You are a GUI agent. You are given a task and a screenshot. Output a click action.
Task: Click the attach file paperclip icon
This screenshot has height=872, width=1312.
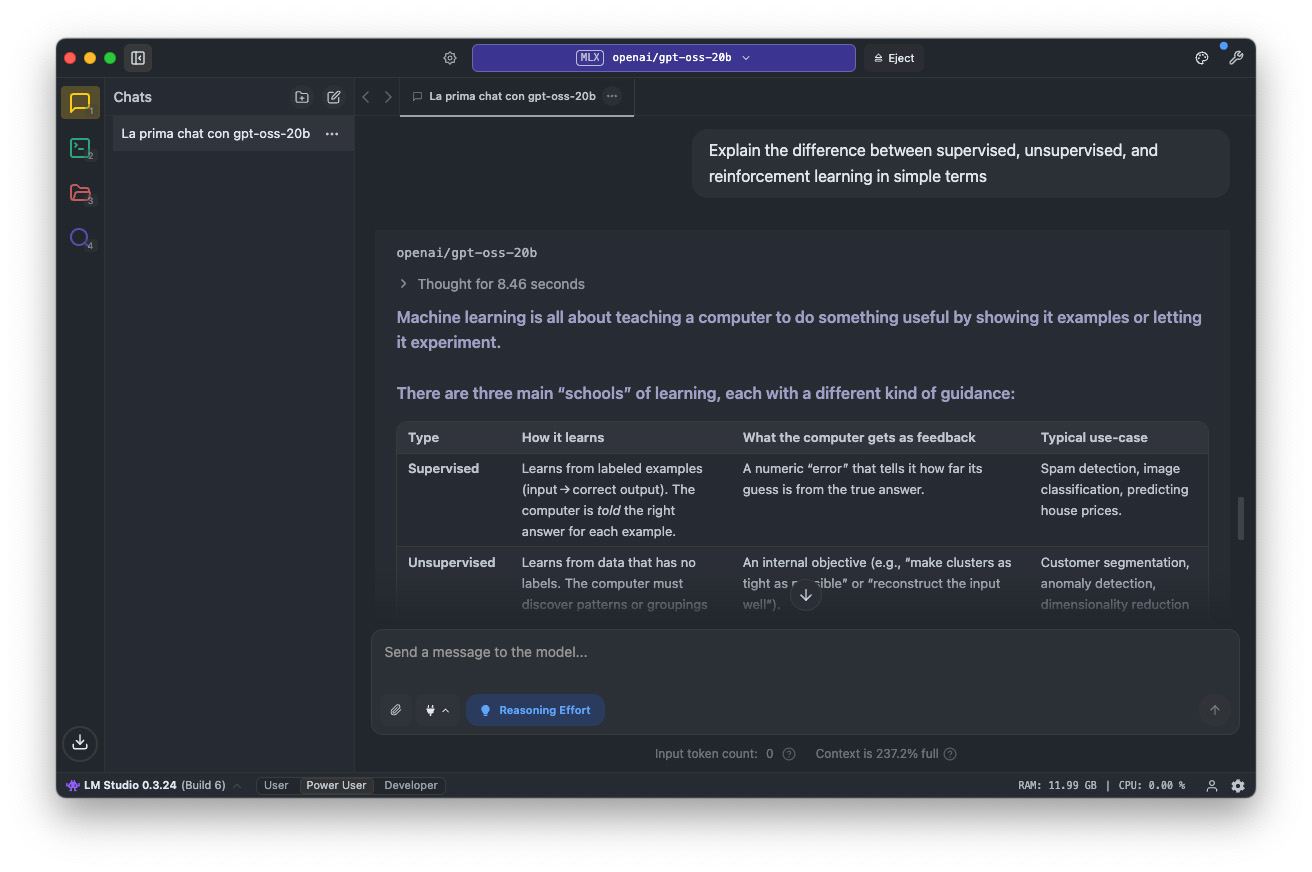click(396, 710)
